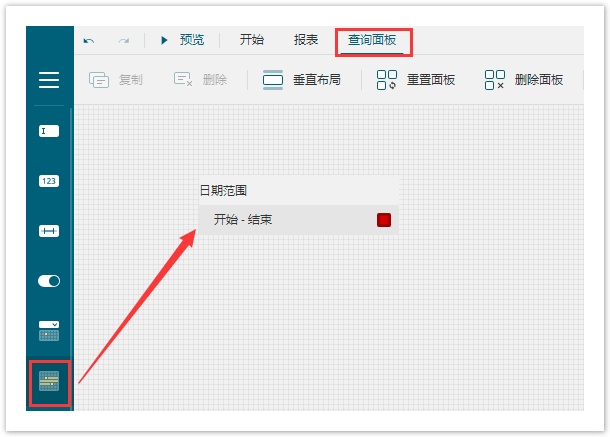Image resolution: width=610 pixels, height=437 pixels.
Task: Select the 日期范围 label text
Action: coord(223,191)
